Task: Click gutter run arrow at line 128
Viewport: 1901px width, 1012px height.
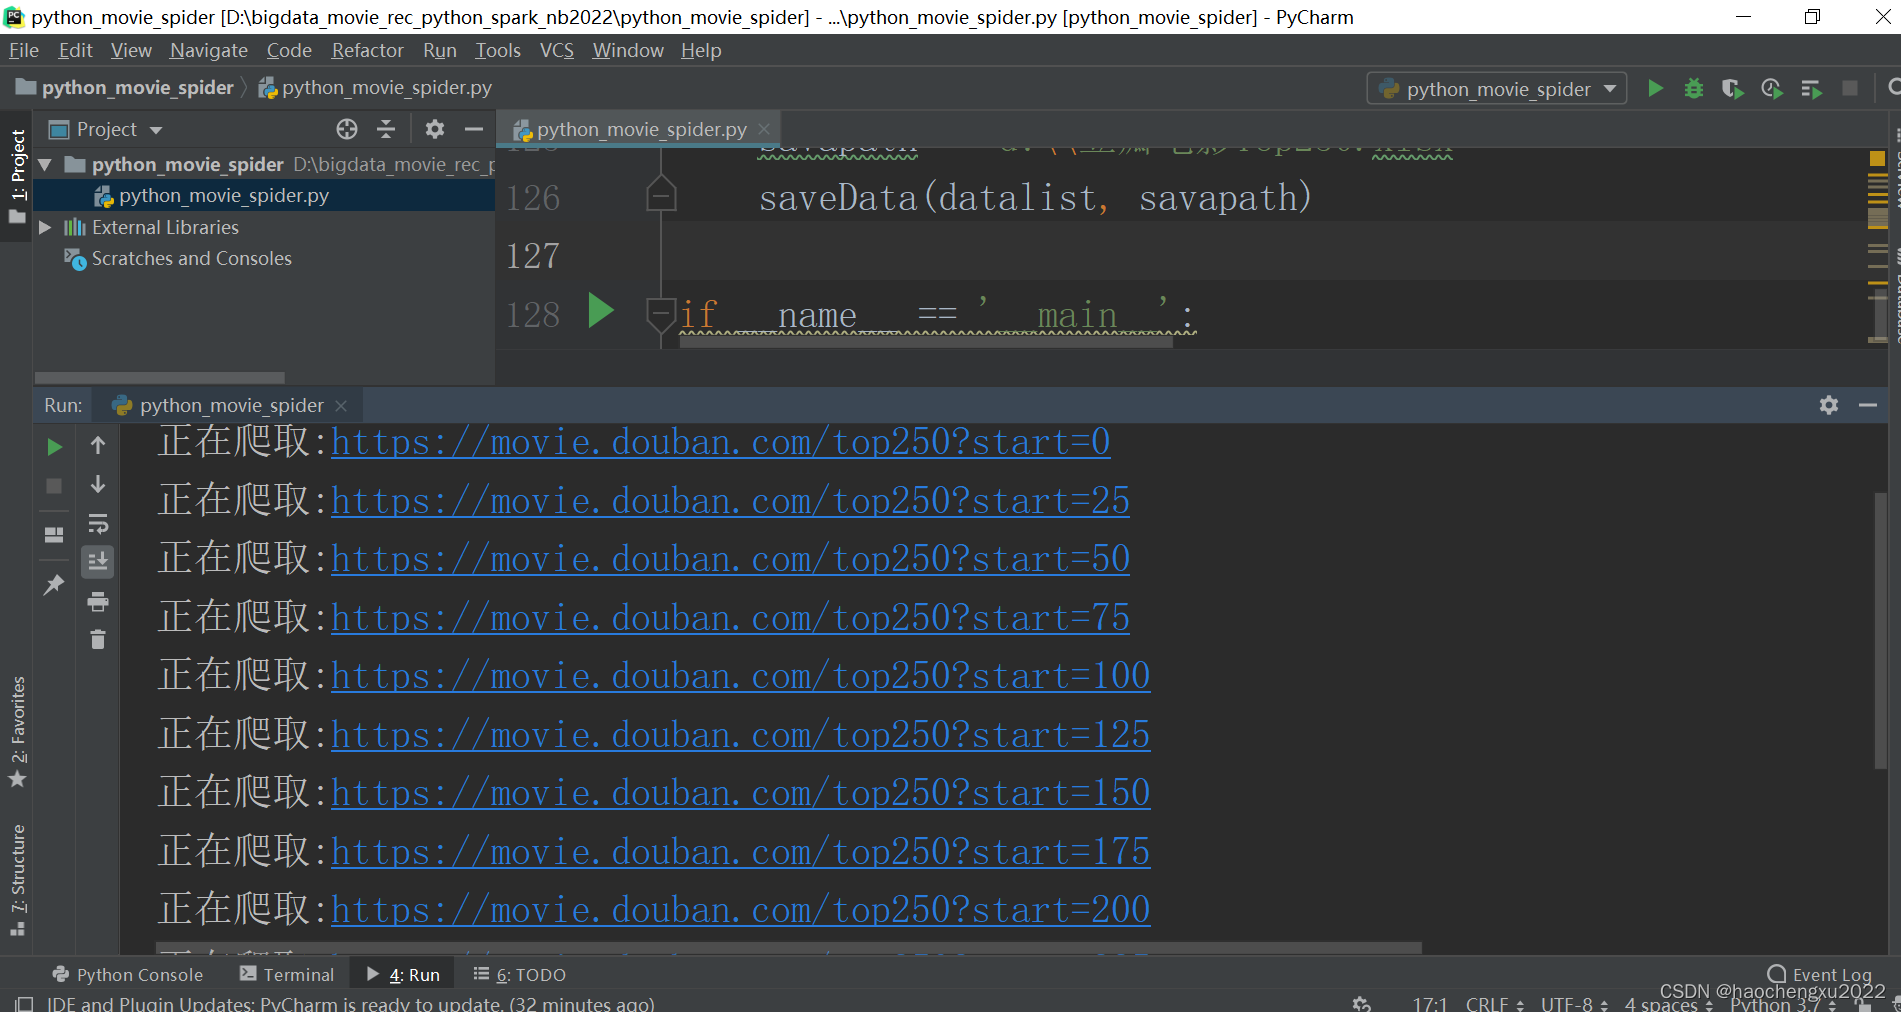Action: 600,311
